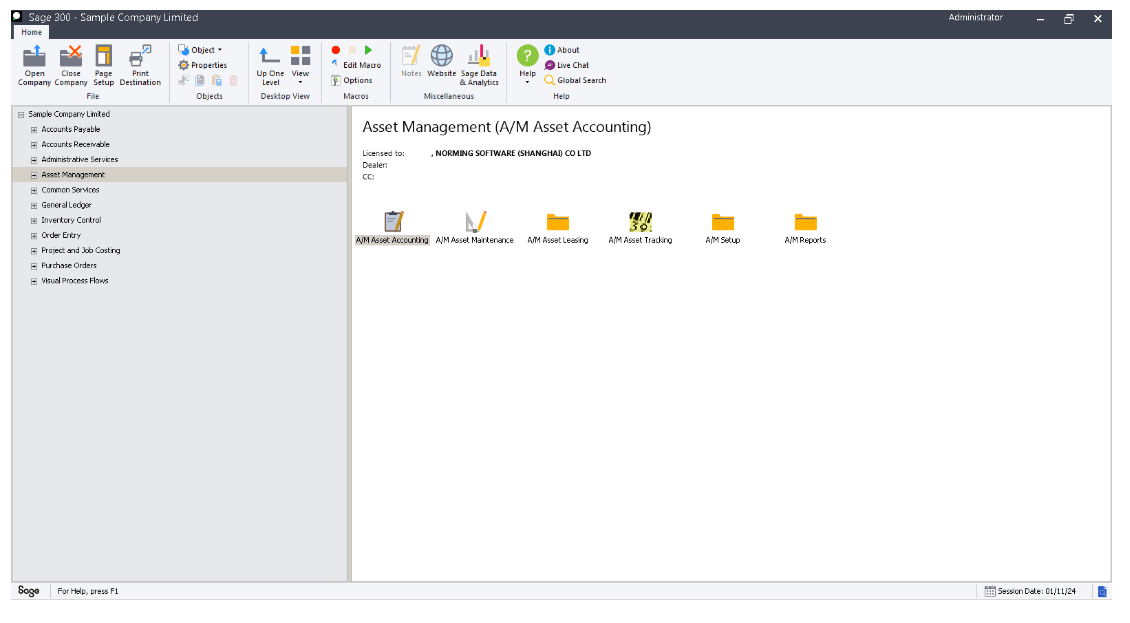This screenshot has width=1130, height=623.
Task: Click the green Help question mark icon
Action: point(528,56)
